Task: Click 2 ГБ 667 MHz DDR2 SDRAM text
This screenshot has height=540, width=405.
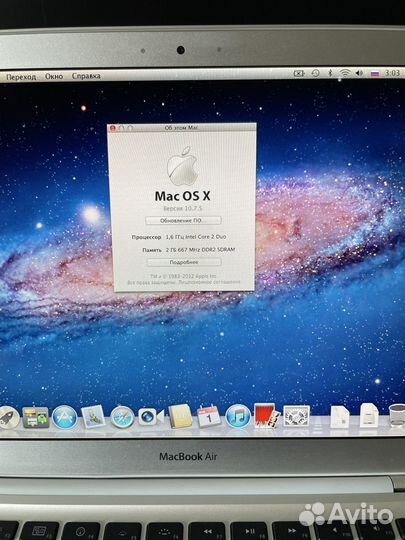Action: click(x=200, y=250)
